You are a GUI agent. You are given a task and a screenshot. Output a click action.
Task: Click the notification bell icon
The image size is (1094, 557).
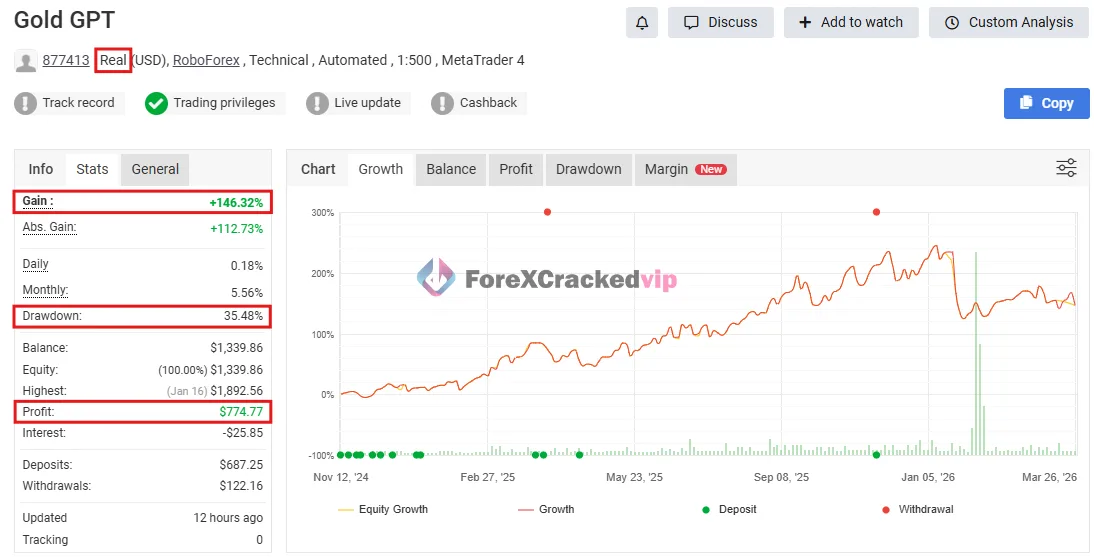pos(642,22)
